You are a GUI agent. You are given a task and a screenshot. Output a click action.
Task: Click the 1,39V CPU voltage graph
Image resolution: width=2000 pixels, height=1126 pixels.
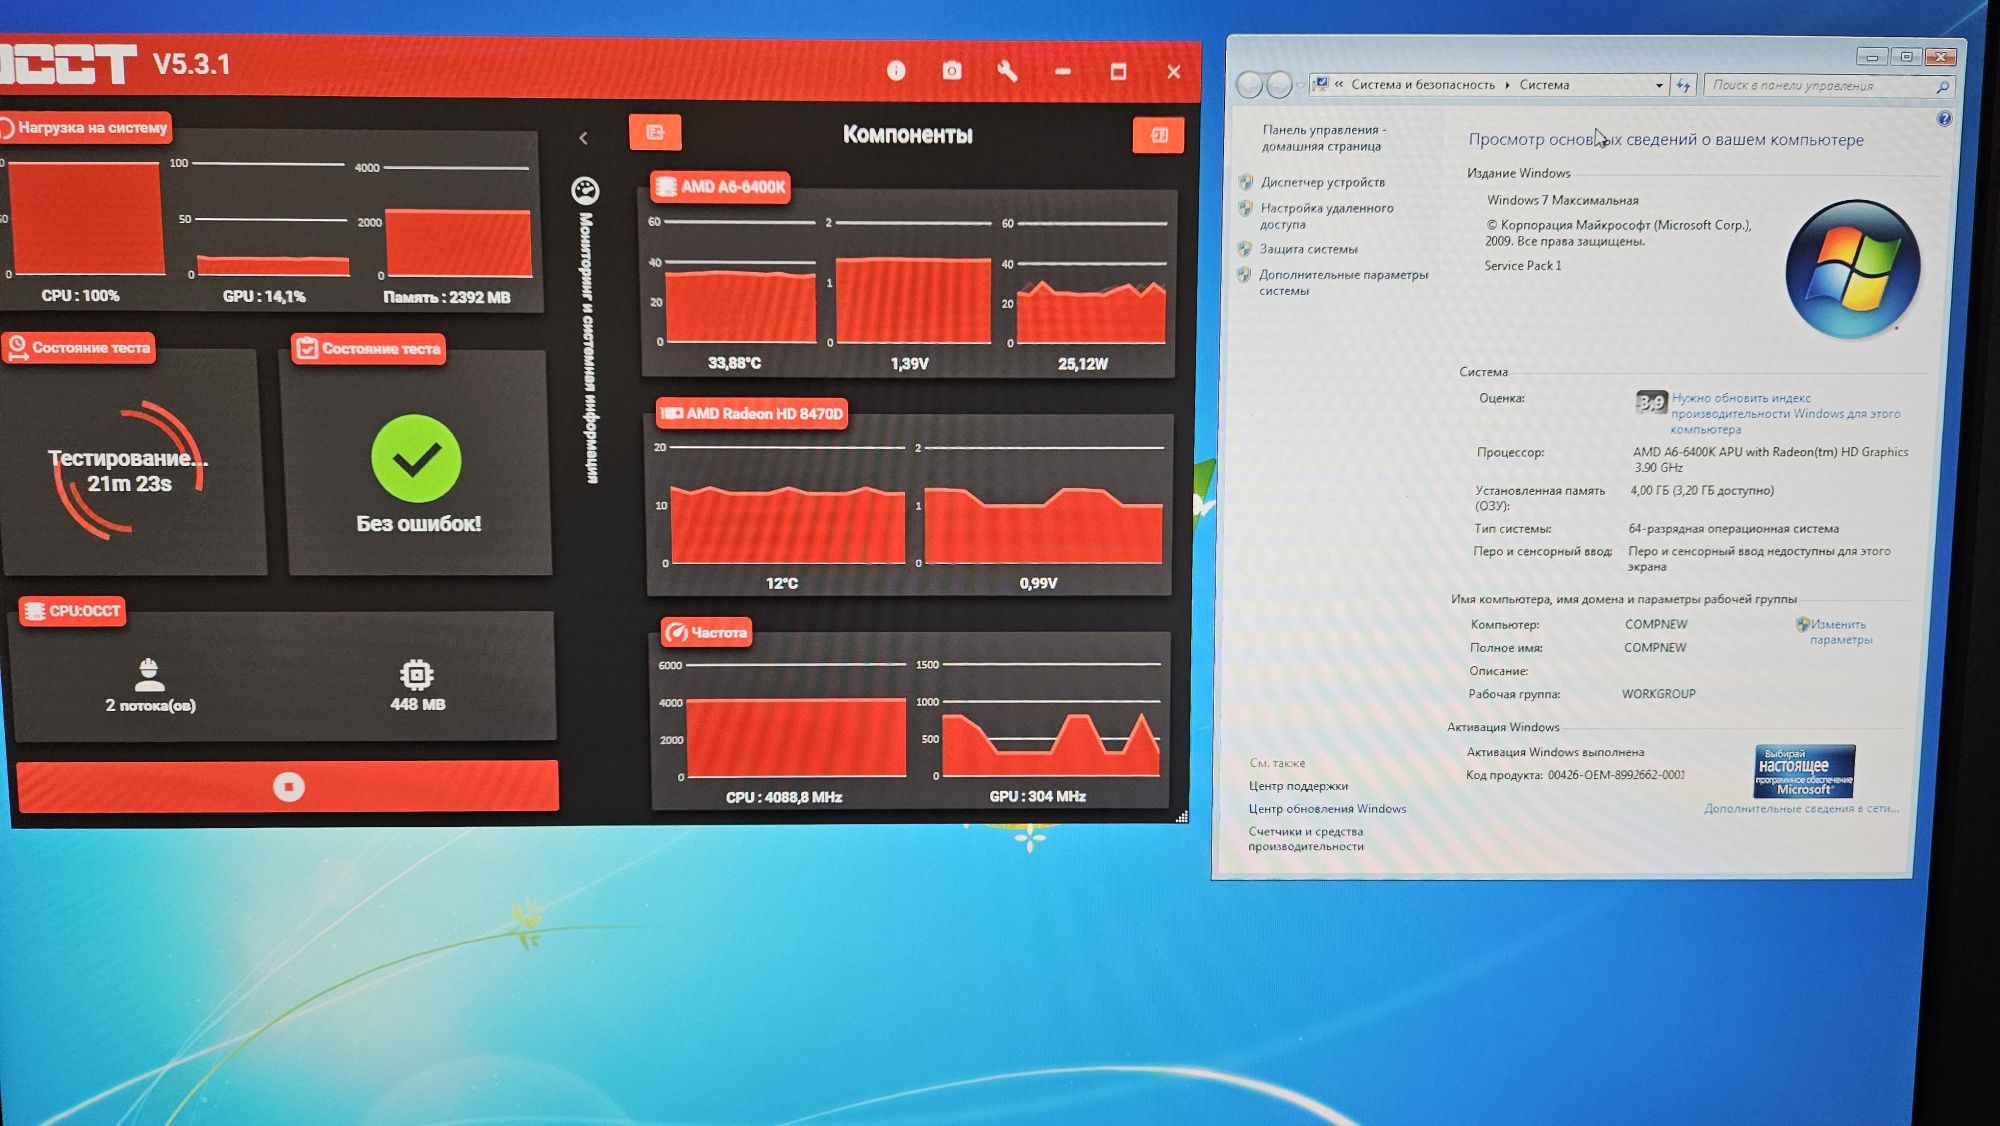coord(913,283)
